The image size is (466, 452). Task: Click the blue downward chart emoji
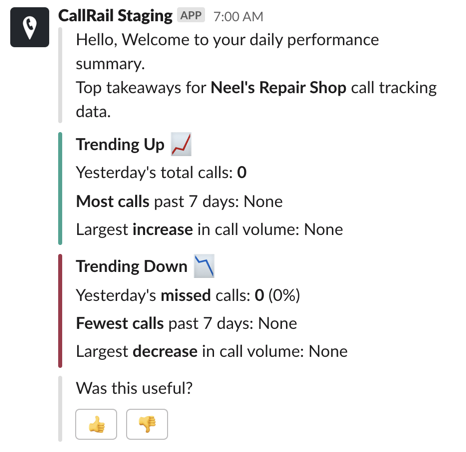pyautogui.click(x=204, y=266)
